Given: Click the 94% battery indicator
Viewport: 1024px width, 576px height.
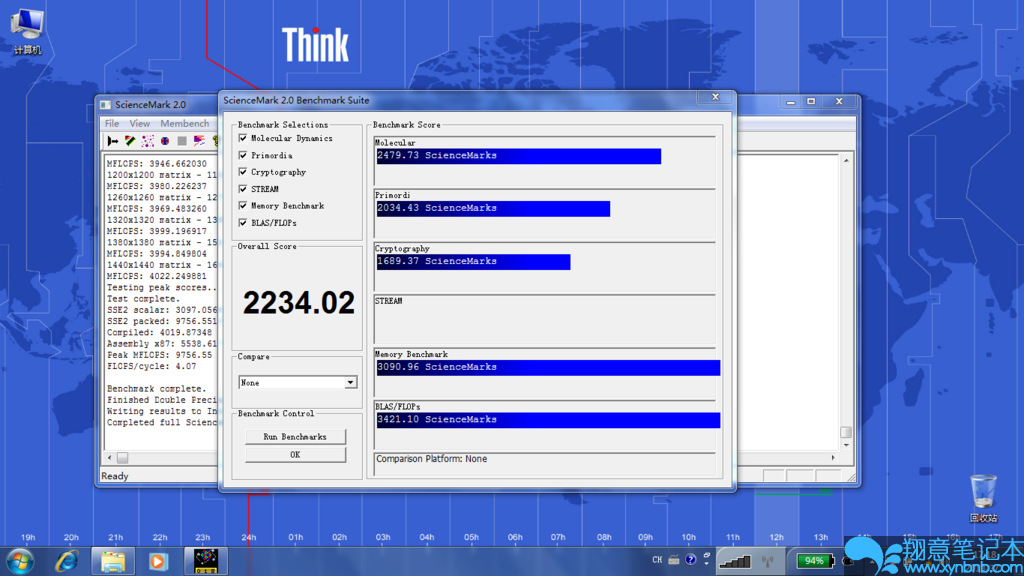Looking at the screenshot, I should coord(814,561).
